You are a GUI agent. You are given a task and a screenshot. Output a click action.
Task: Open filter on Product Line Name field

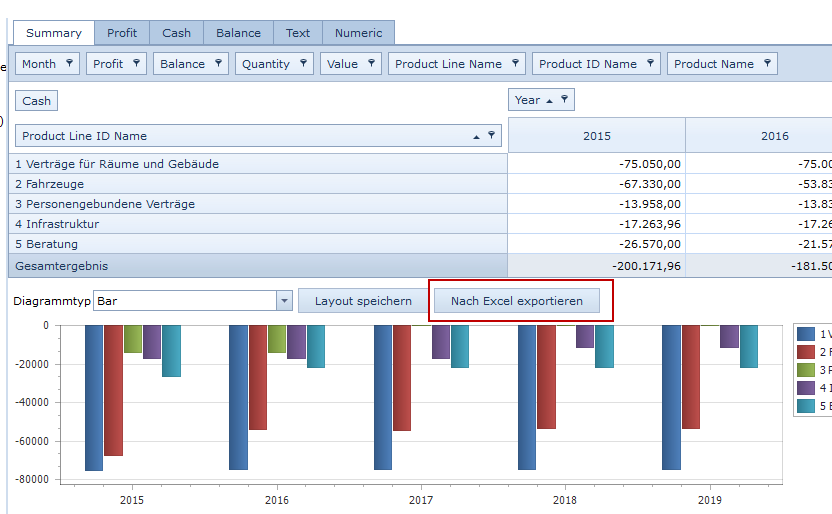pyautogui.click(x=515, y=63)
